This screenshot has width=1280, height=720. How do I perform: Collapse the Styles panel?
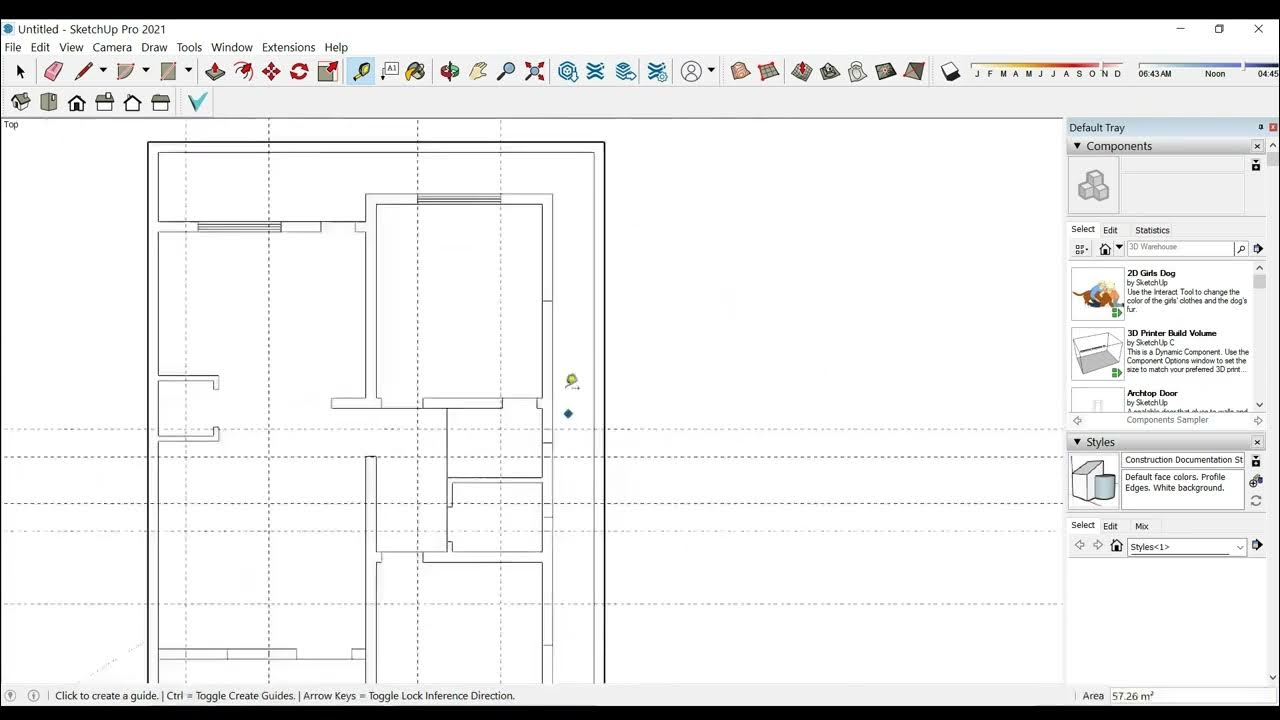pos(1077,442)
